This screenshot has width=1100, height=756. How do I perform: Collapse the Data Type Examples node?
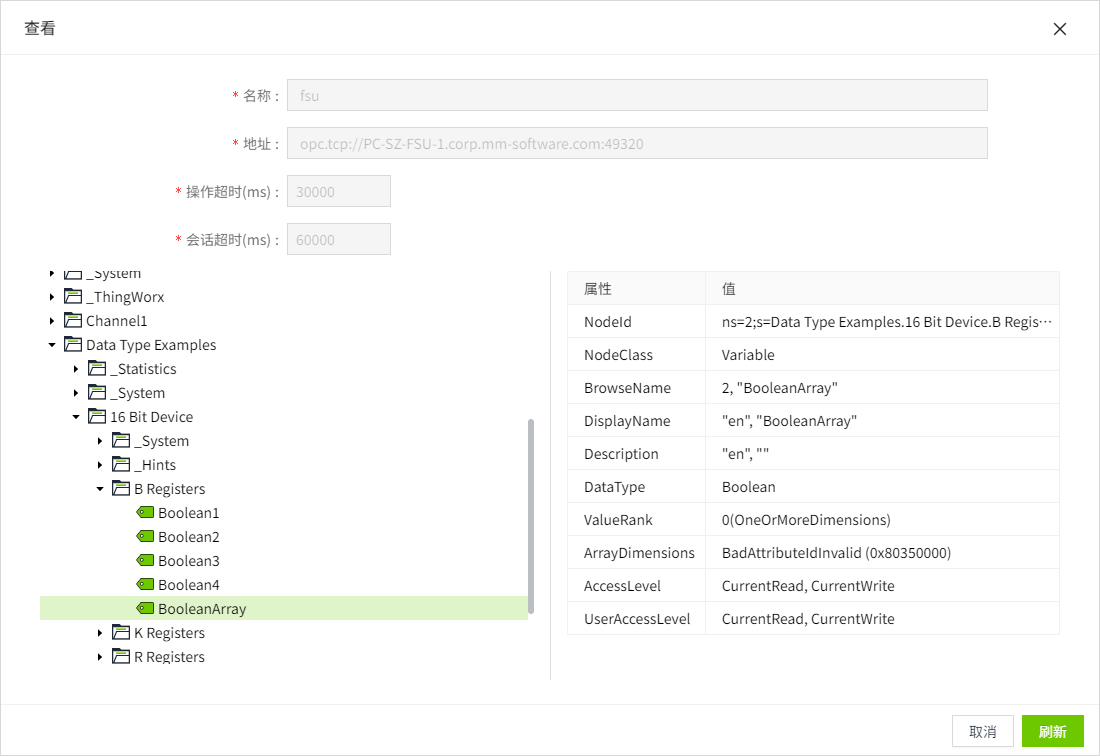52,345
